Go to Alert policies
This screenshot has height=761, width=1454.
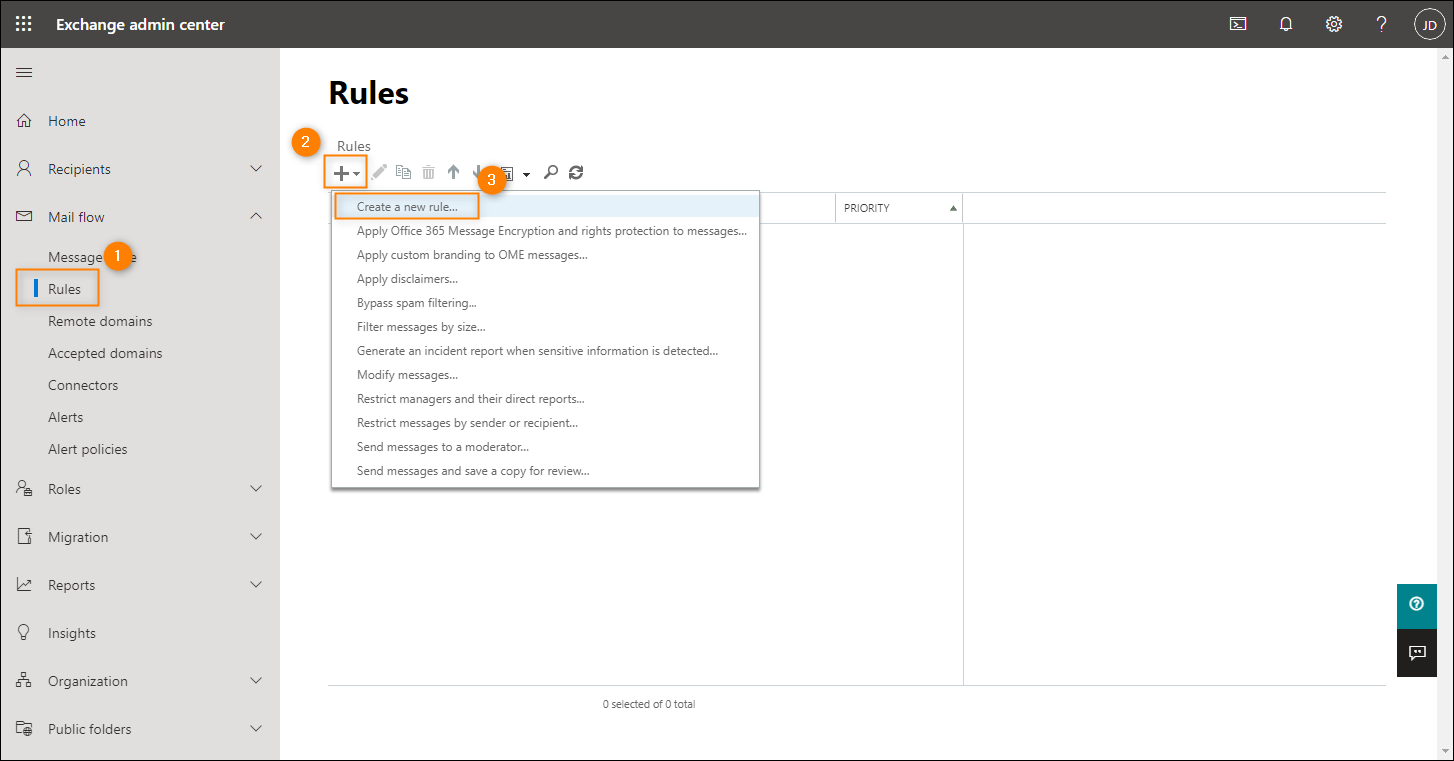coord(89,448)
